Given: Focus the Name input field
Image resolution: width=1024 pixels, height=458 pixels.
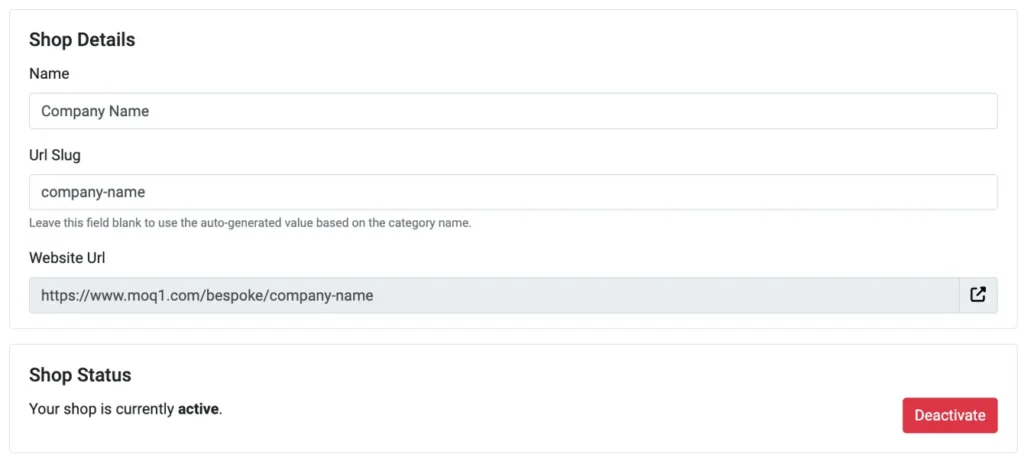Looking at the screenshot, I should tap(513, 111).
